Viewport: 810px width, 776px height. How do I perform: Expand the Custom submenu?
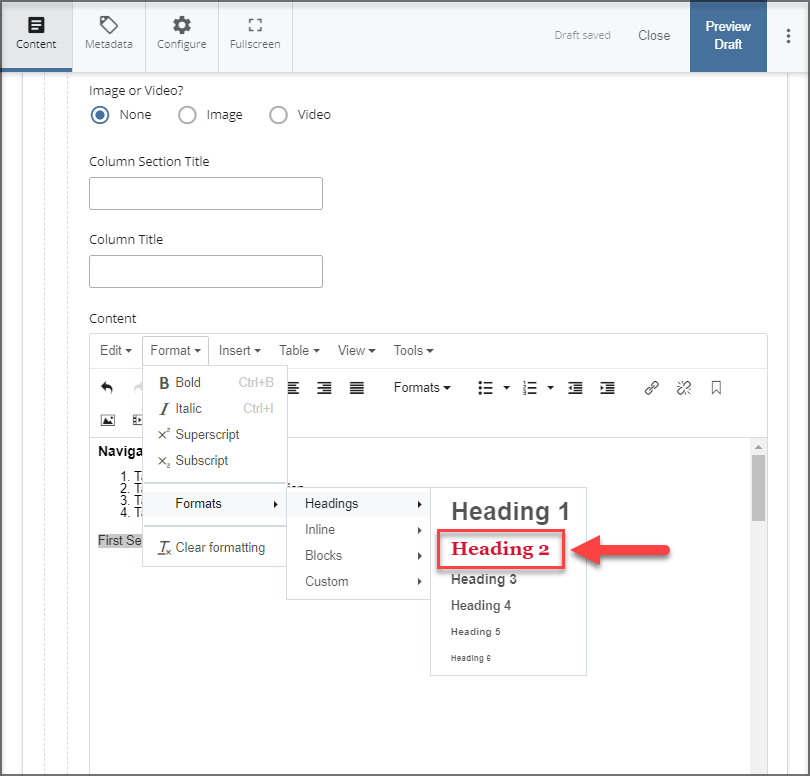tap(359, 581)
